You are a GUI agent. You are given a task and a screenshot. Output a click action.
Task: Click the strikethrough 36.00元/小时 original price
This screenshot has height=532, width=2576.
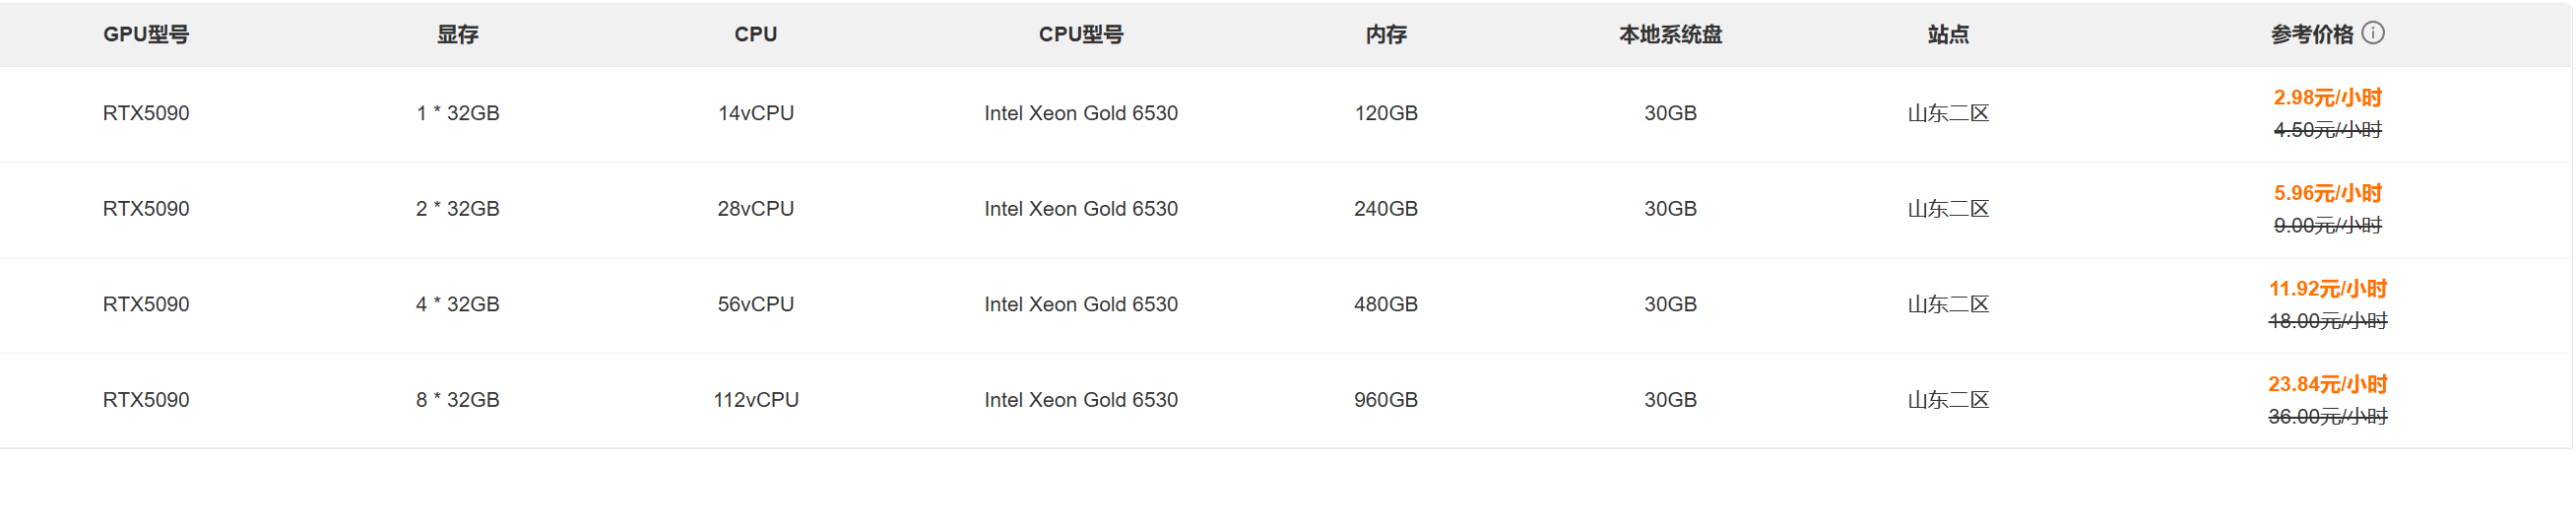[2328, 416]
